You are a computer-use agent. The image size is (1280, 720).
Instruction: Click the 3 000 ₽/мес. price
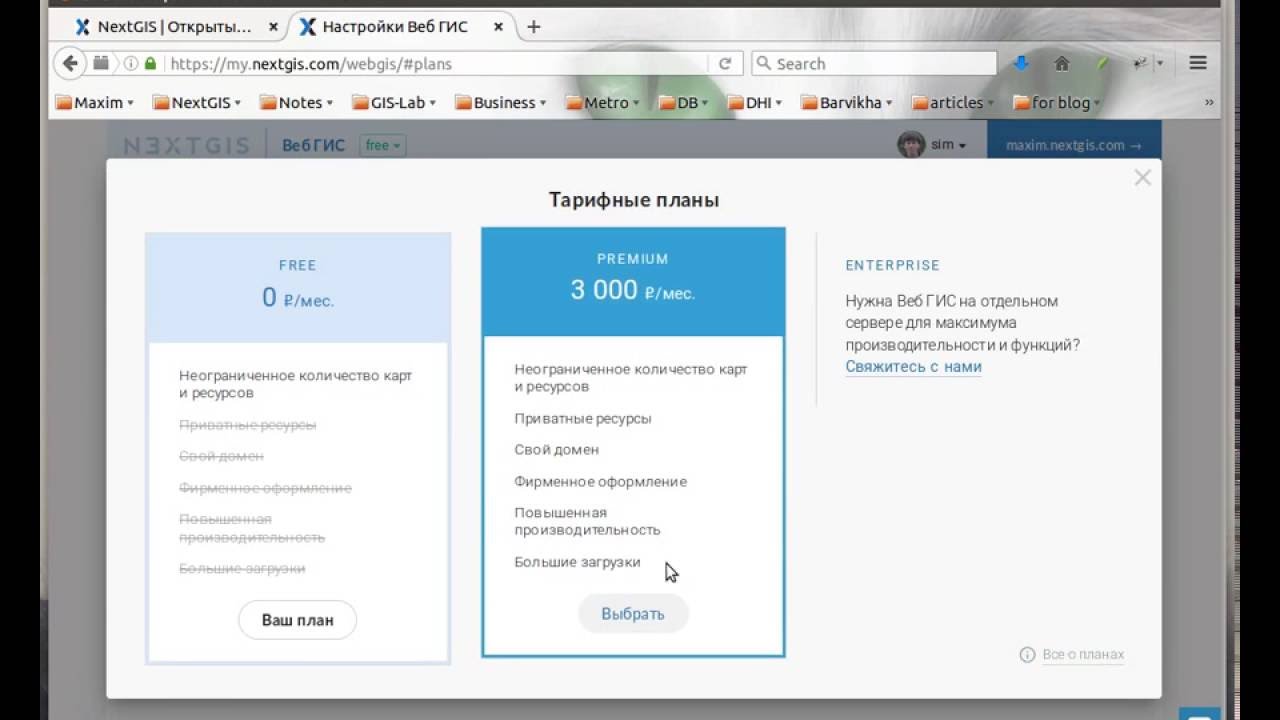(633, 290)
